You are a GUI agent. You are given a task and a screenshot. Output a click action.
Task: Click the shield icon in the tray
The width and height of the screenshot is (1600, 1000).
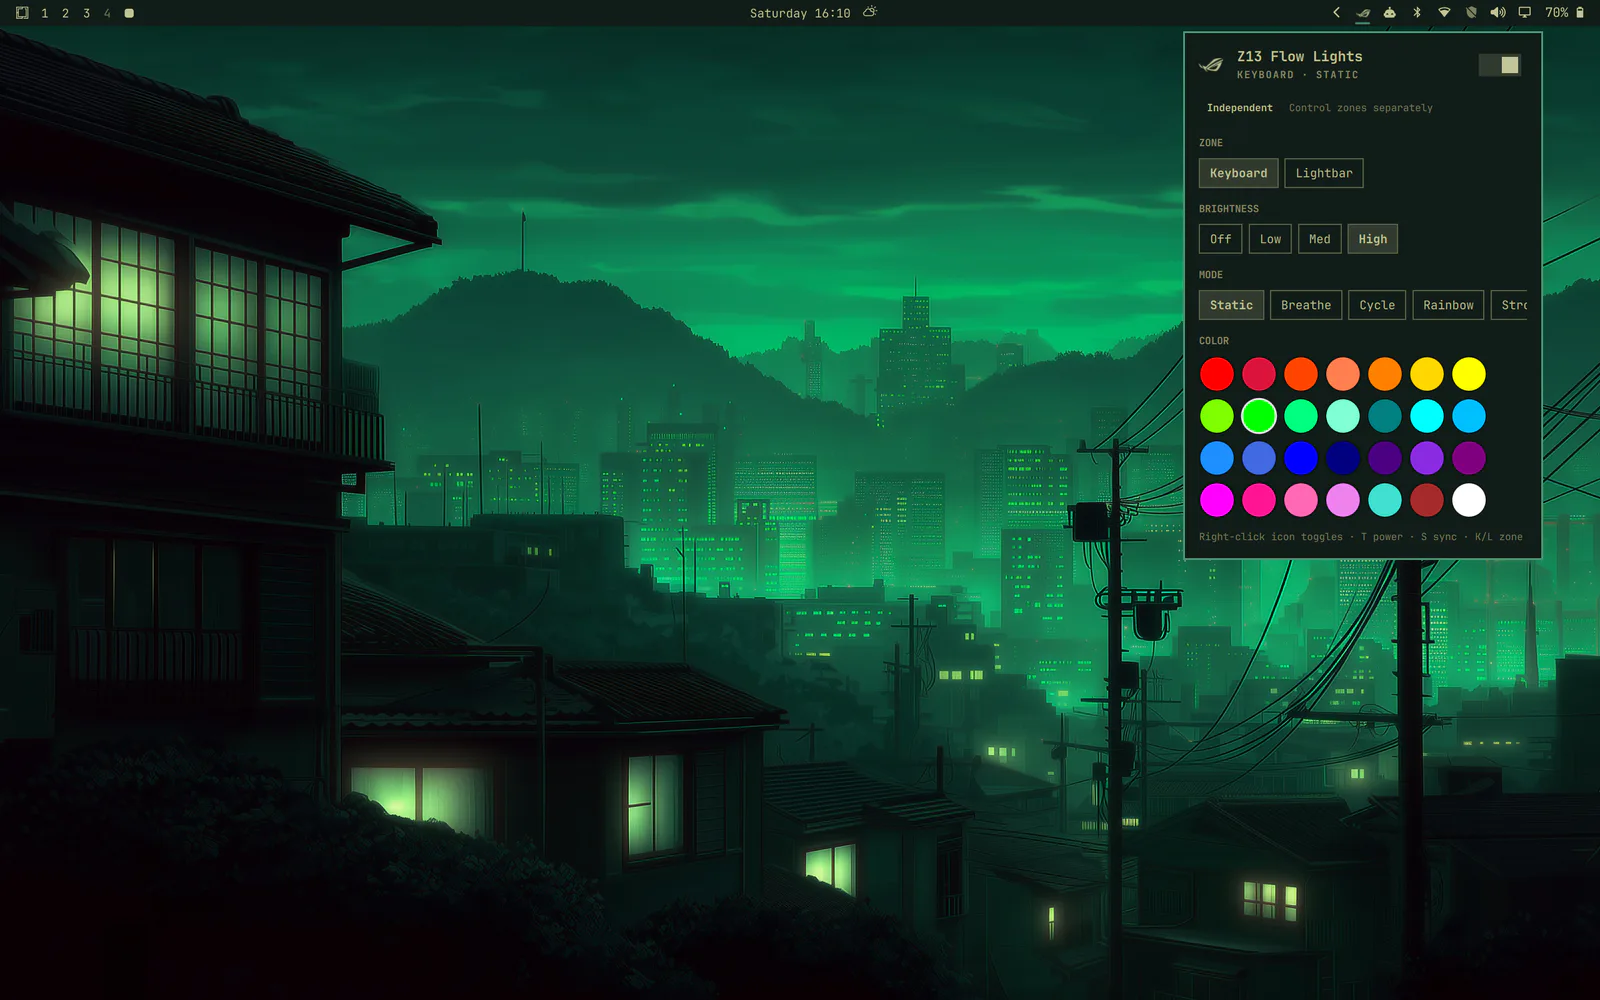(x=1471, y=13)
